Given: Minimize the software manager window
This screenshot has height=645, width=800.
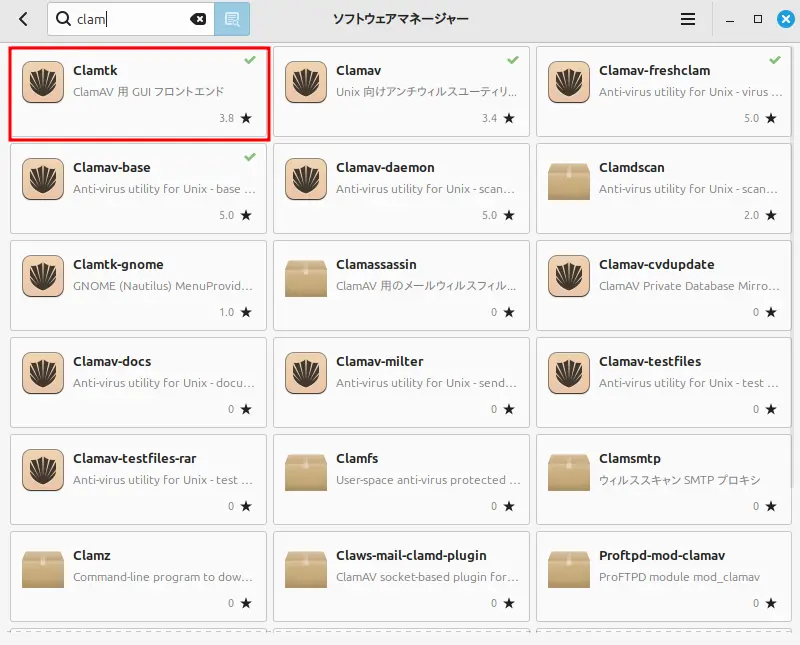Looking at the screenshot, I should [730, 19].
